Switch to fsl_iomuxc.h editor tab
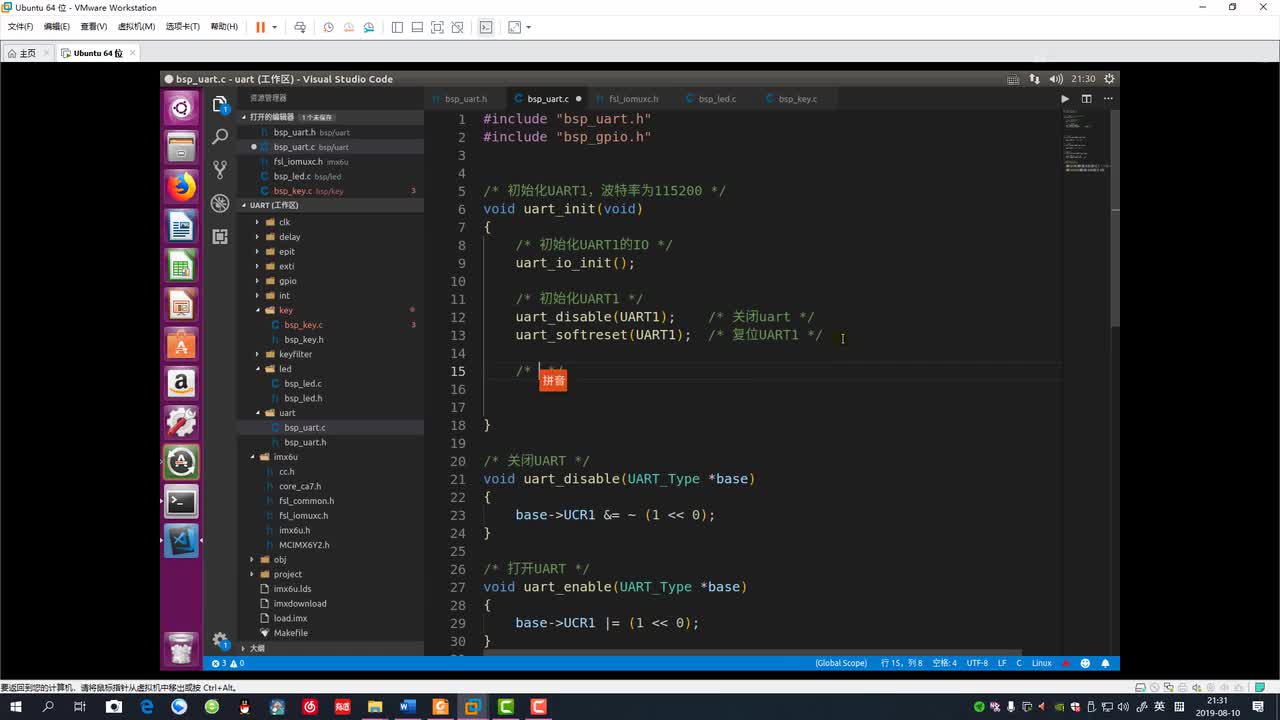The width and height of the screenshot is (1280, 720). 633,99
